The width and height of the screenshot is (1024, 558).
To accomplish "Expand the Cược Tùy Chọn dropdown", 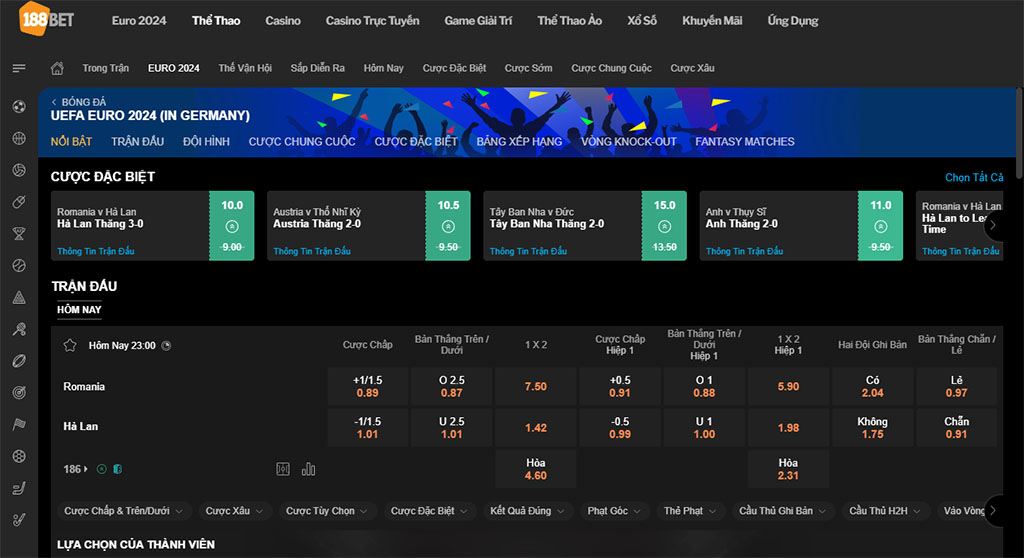I will (327, 511).
